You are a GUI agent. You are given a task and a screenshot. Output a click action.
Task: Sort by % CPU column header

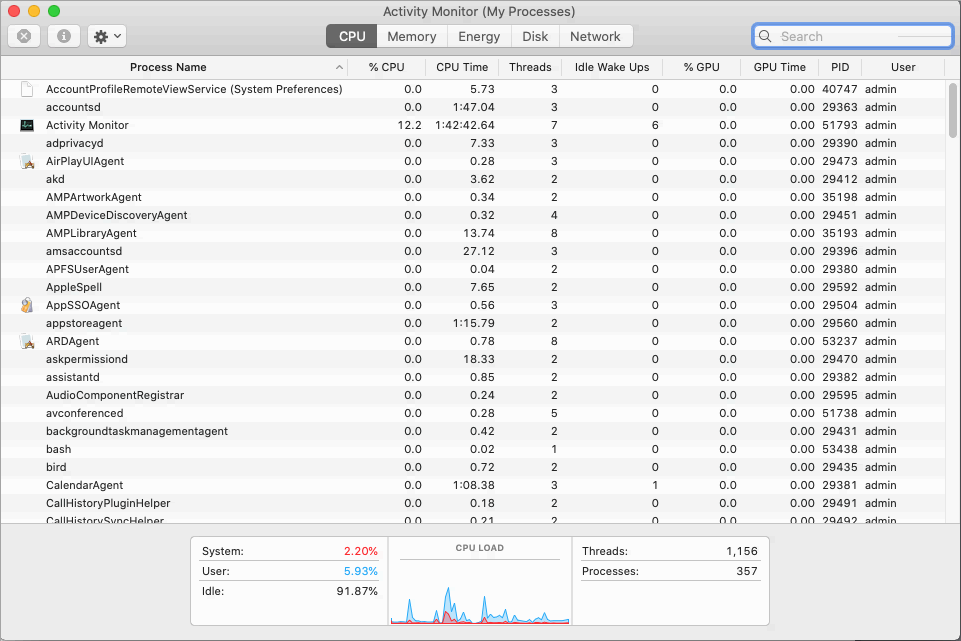click(x=386, y=67)
